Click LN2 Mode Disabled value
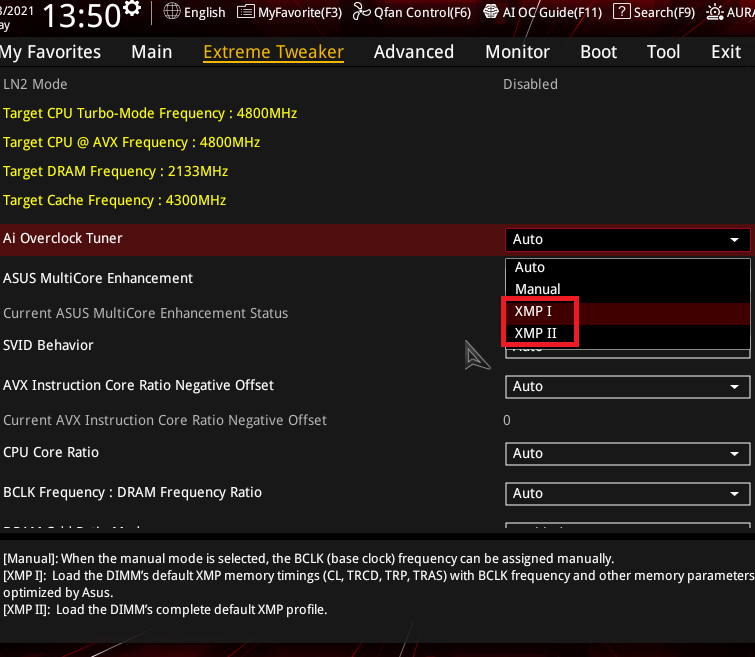Screen dimensions: 755x657 coord(530,84)
